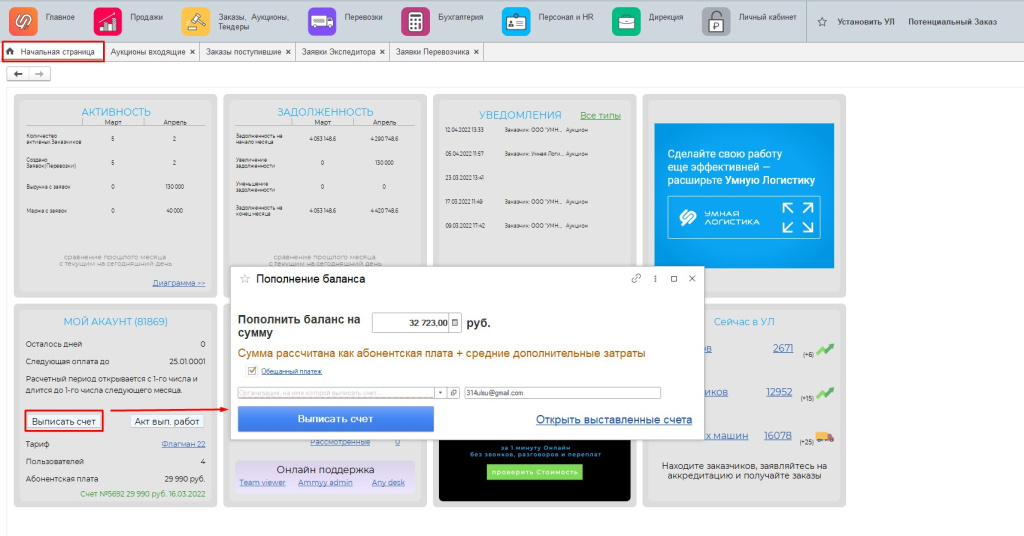
Task: Open the calculator icon in the amount field
Action: [455, 323]
